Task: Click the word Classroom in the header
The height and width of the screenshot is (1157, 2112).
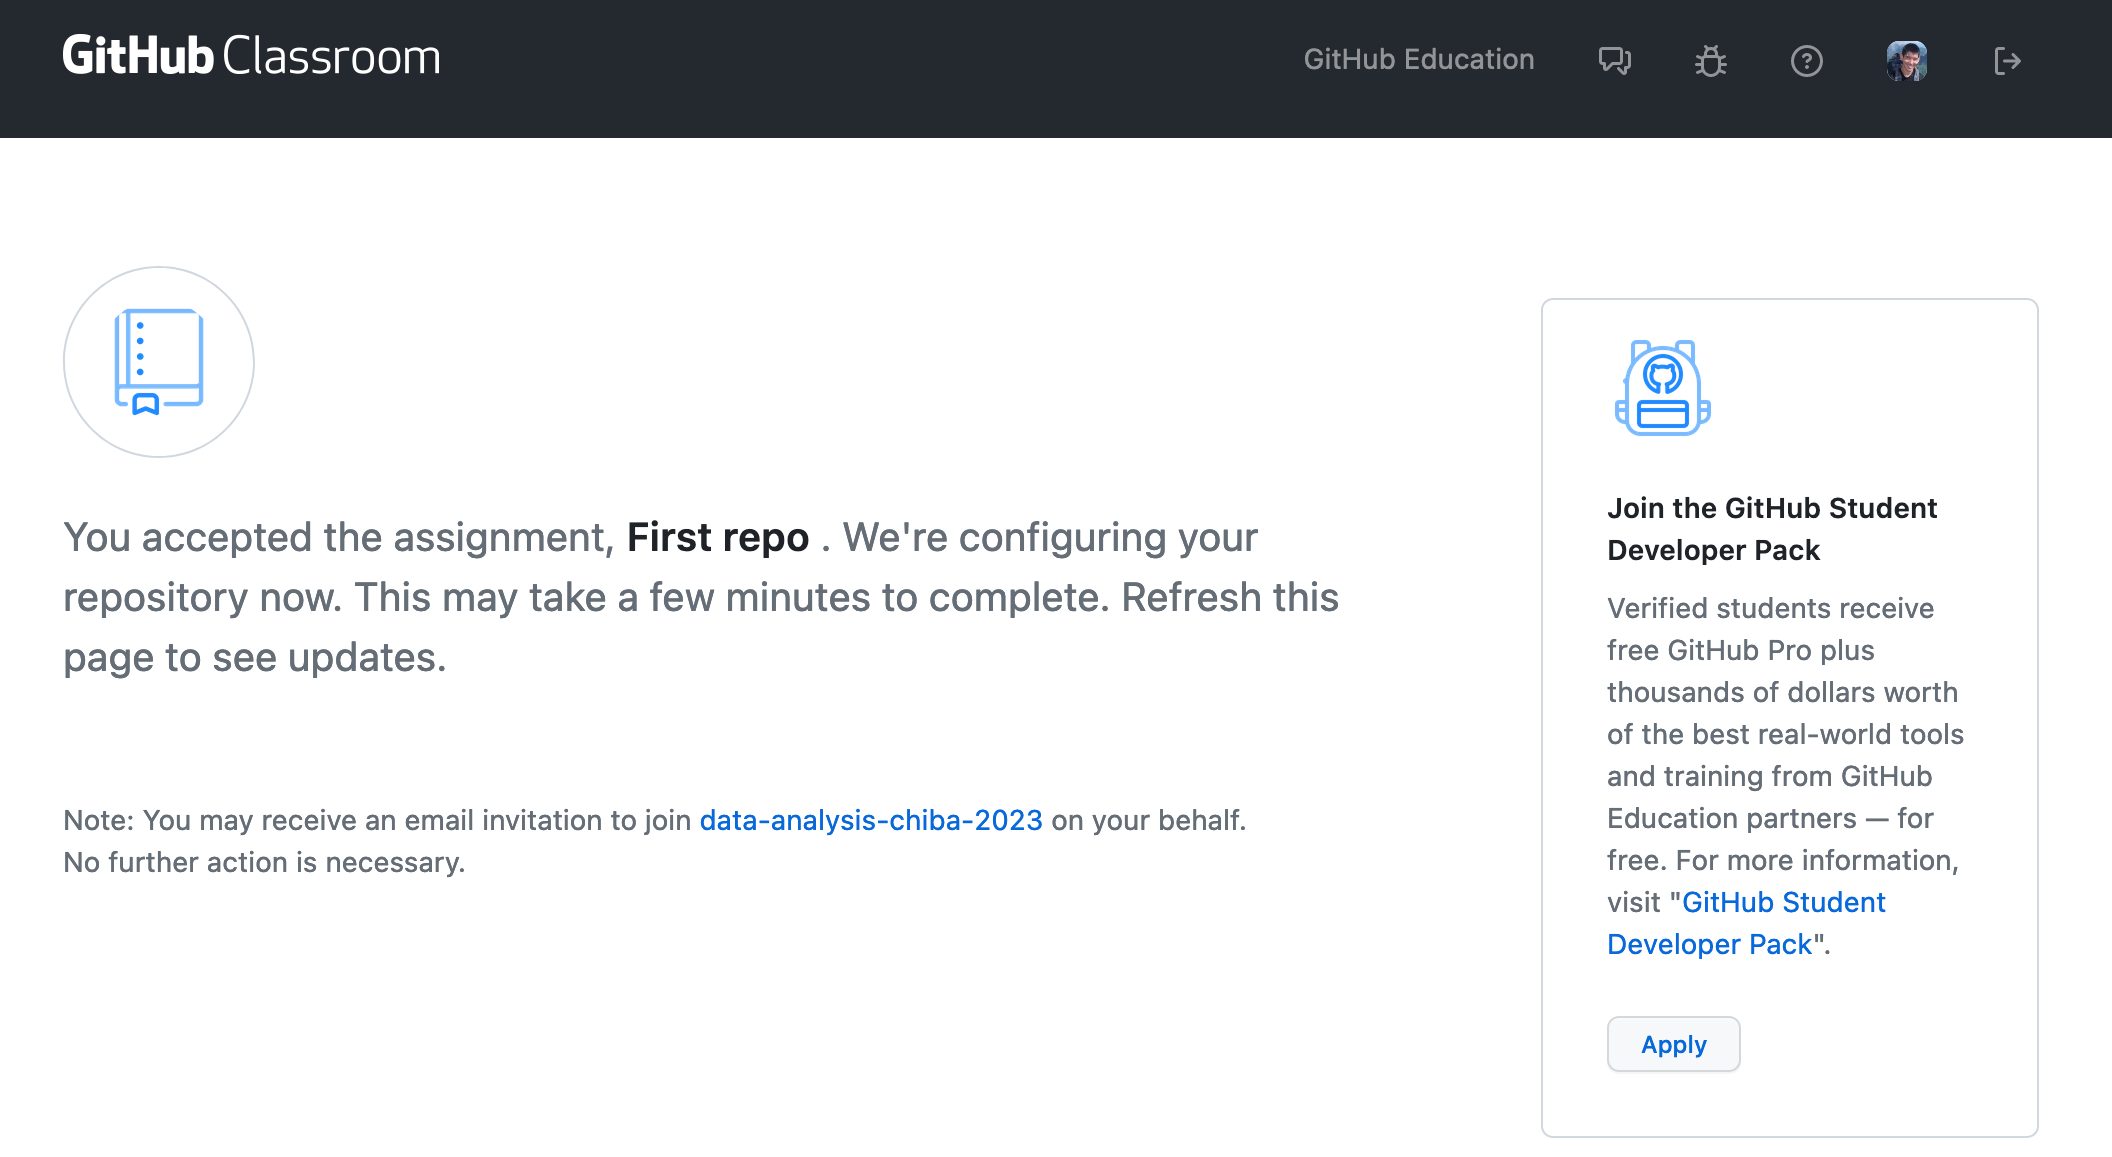Action: pyautogui.click(x=331, y=57)
